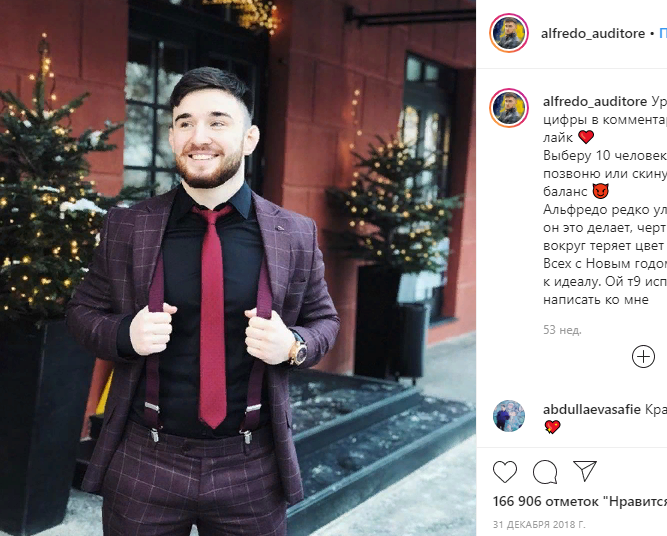Select the caption line "Выберу 10 человек"

pyautogui.click(x=605, y=155)
